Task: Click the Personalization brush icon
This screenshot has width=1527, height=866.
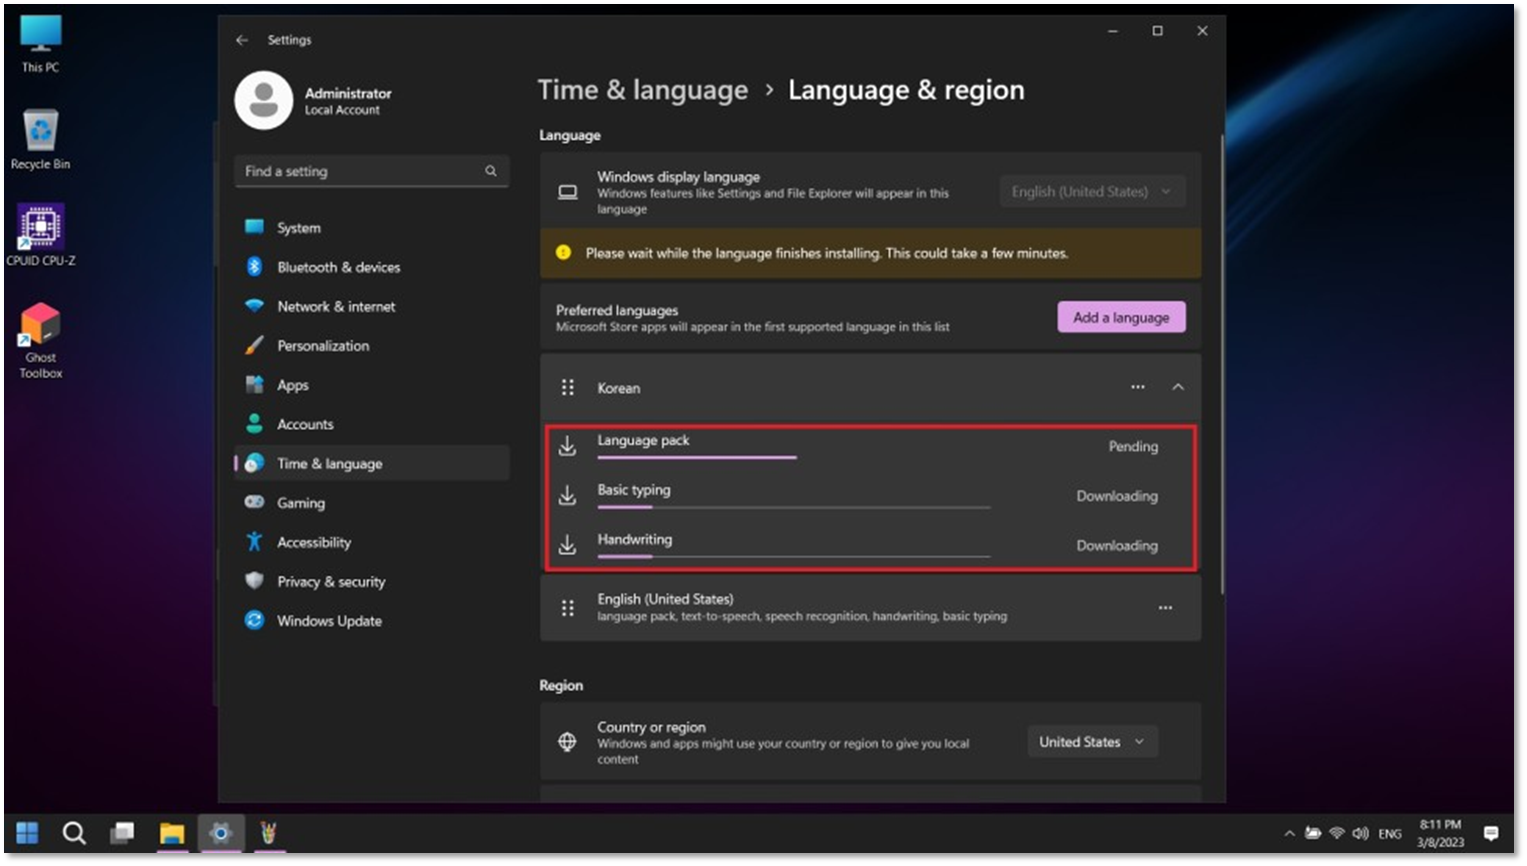Action: point(255,345)
